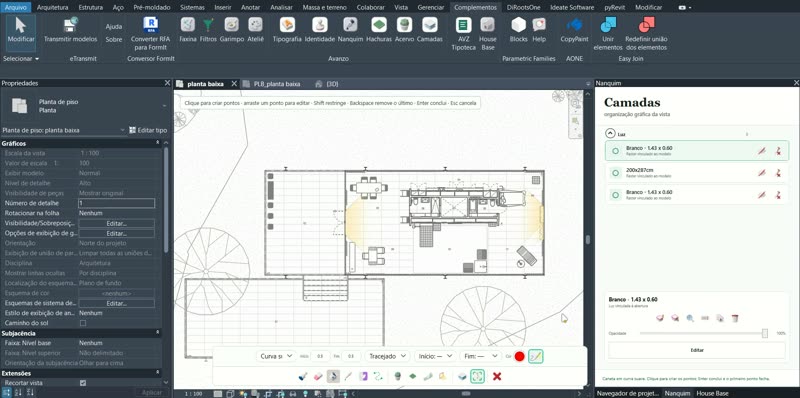Open the Acervo tool
800x398 pixels.
pyautogui.click(x=405, y=30)
